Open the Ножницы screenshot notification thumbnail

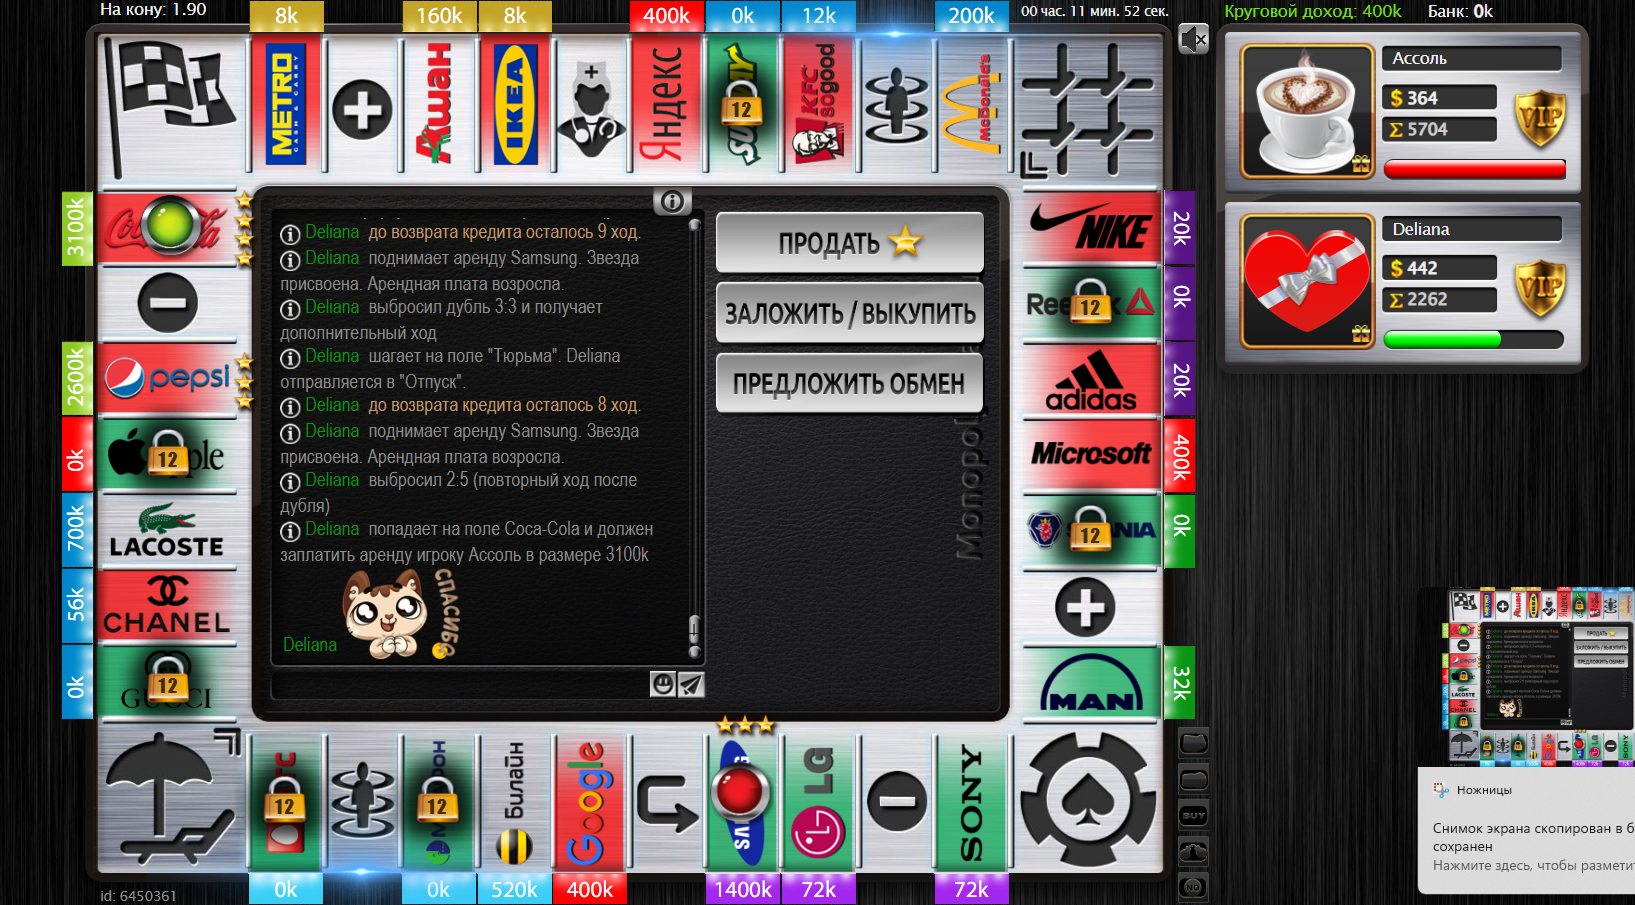pos(1541,676)
